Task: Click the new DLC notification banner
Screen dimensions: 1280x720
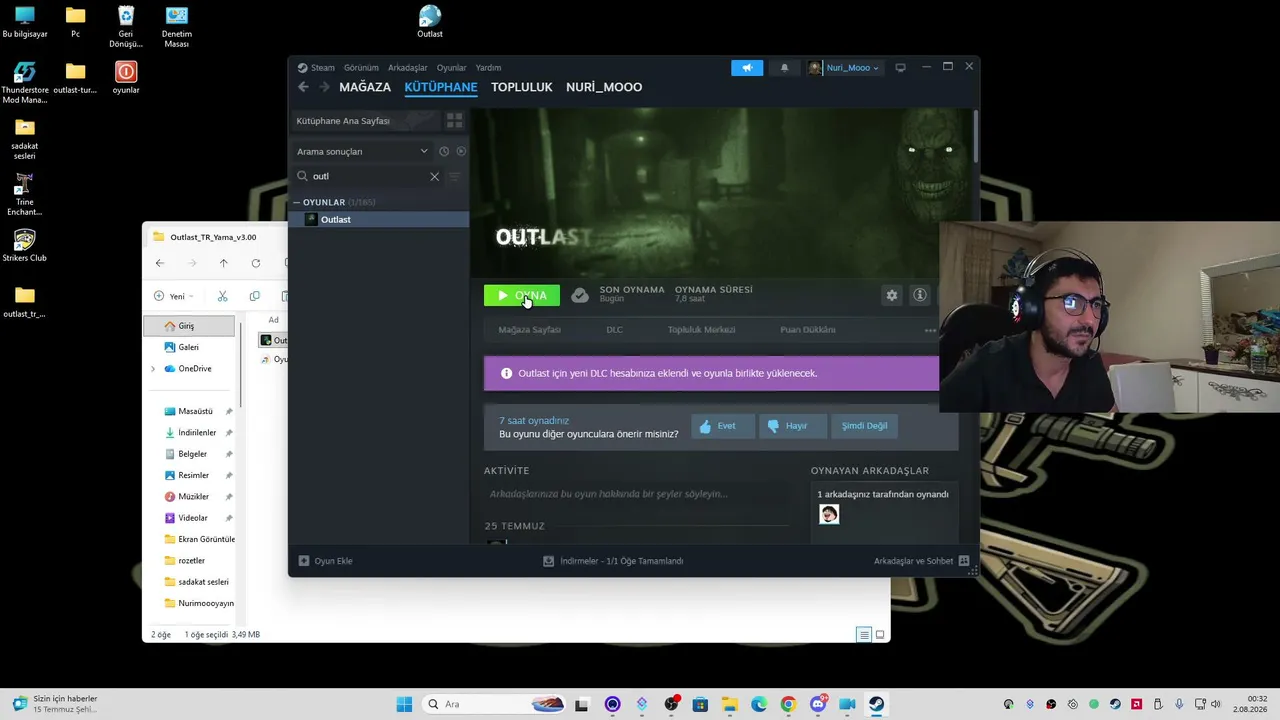Action: pyautogui.click(x=711, y=373)
